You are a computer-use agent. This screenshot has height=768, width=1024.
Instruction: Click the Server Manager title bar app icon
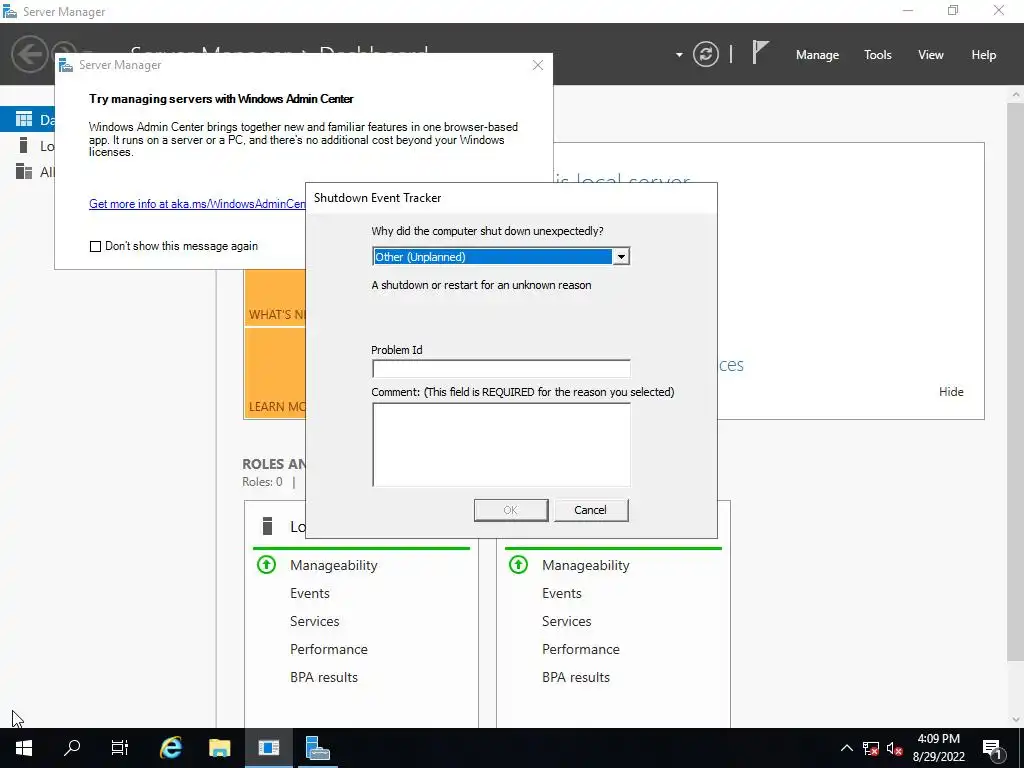[10, 12]
